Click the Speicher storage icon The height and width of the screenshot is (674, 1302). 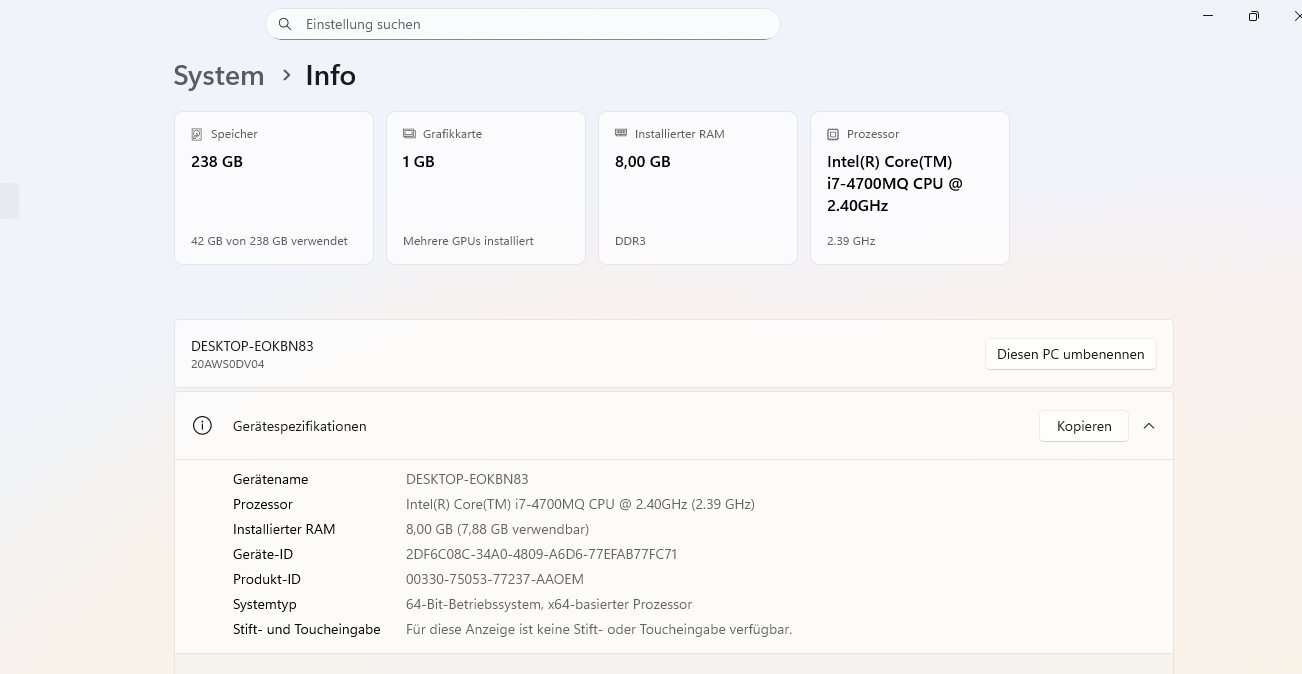tap(197, 134)
